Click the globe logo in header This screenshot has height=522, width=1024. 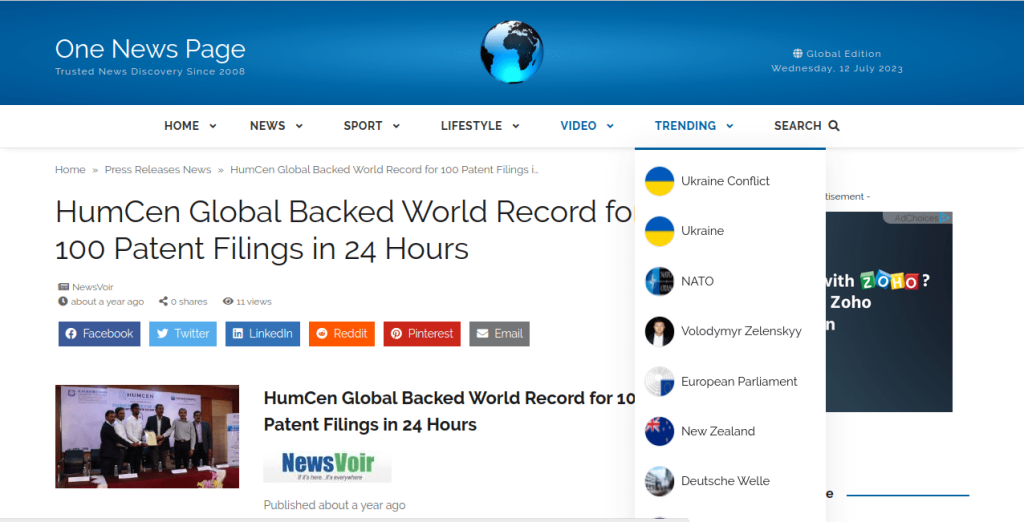tap(512, 52)
